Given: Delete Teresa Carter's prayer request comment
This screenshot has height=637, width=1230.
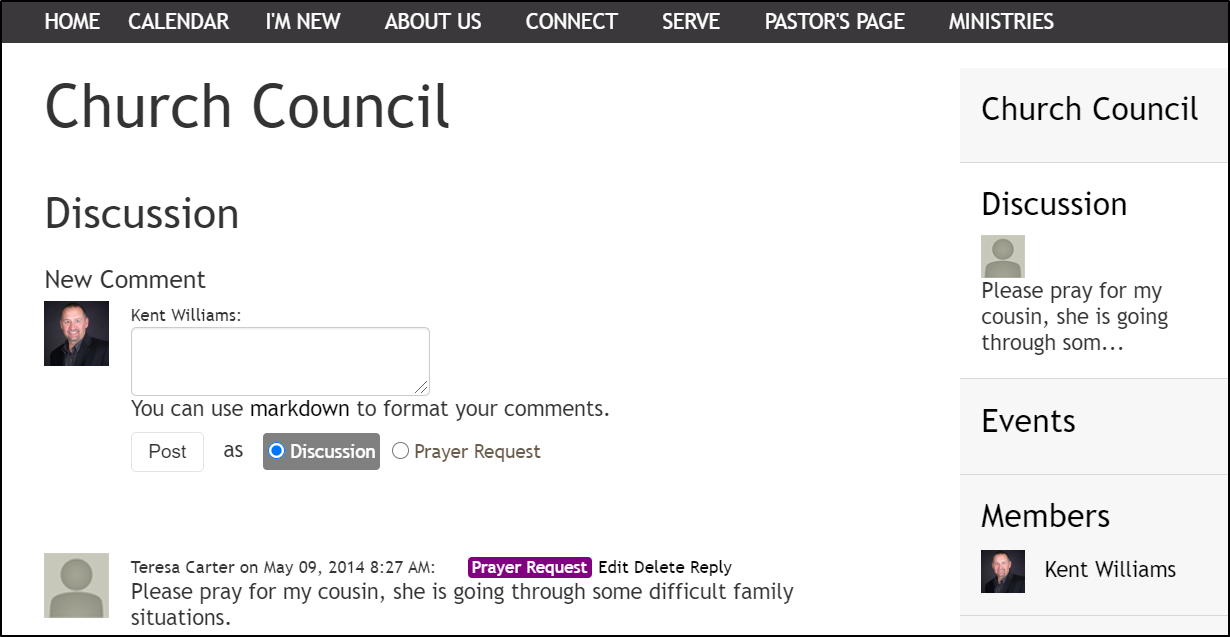Looking at the screenshot, I should point(659,567).
